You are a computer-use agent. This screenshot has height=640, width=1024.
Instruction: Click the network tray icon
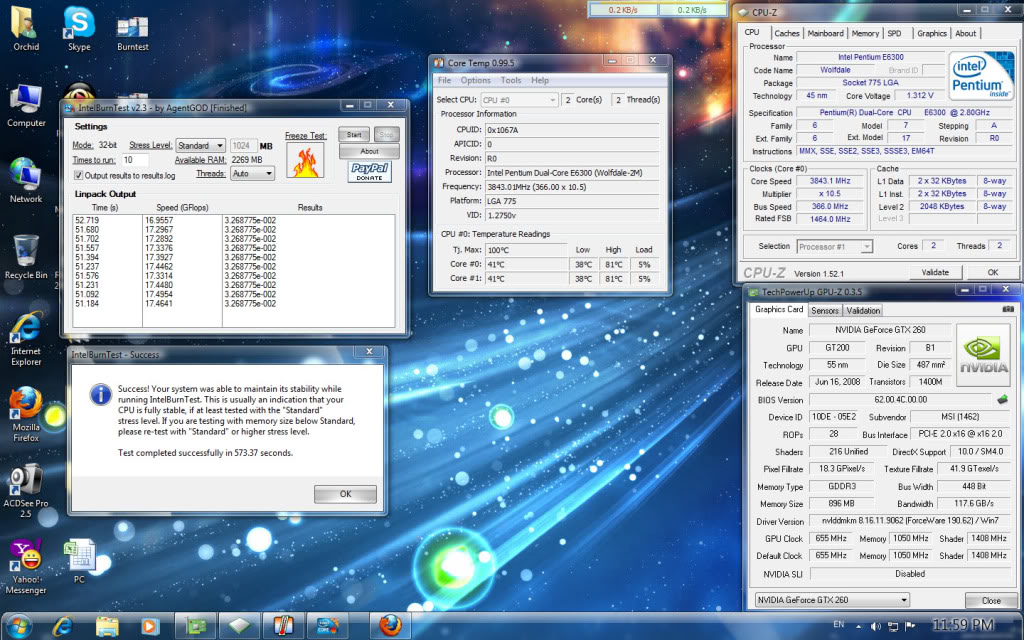coord(893,626)
